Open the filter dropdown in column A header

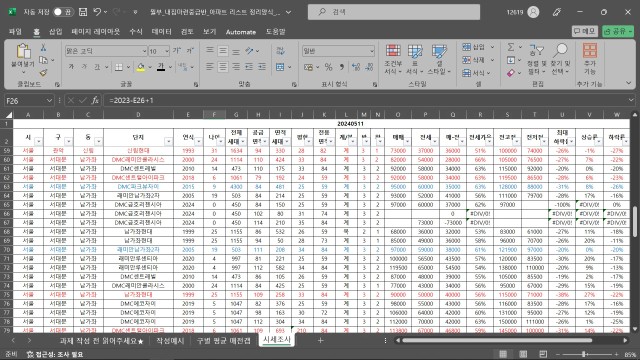38,142
